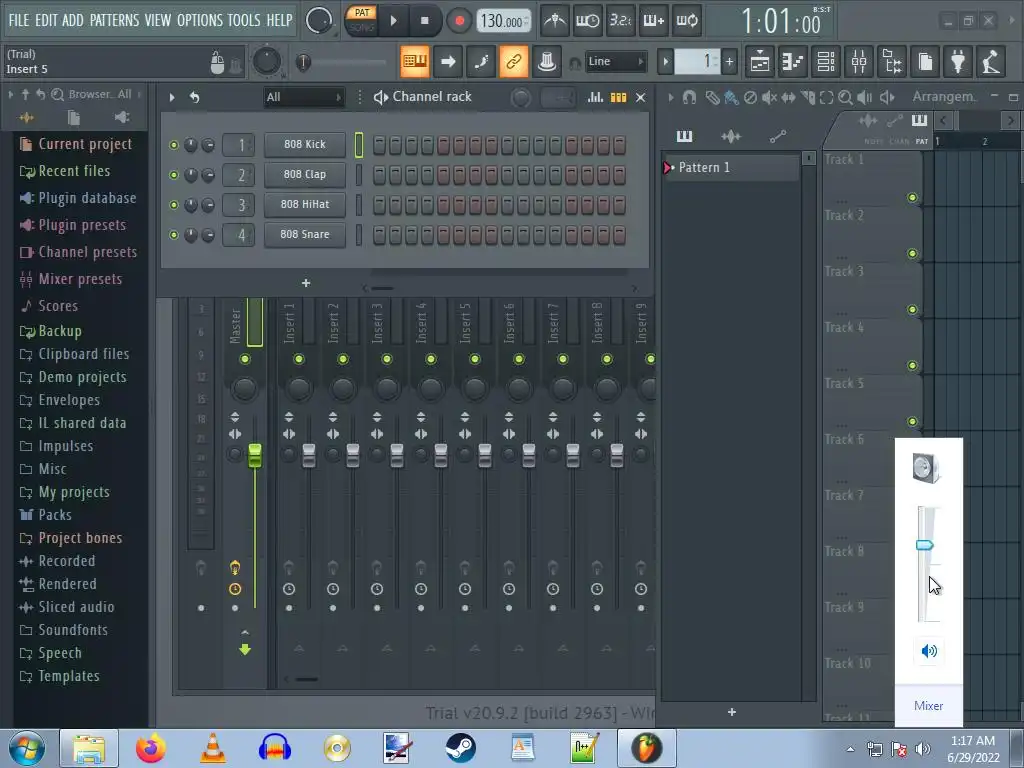Click the picker panel automation icon

pos(777,136)
